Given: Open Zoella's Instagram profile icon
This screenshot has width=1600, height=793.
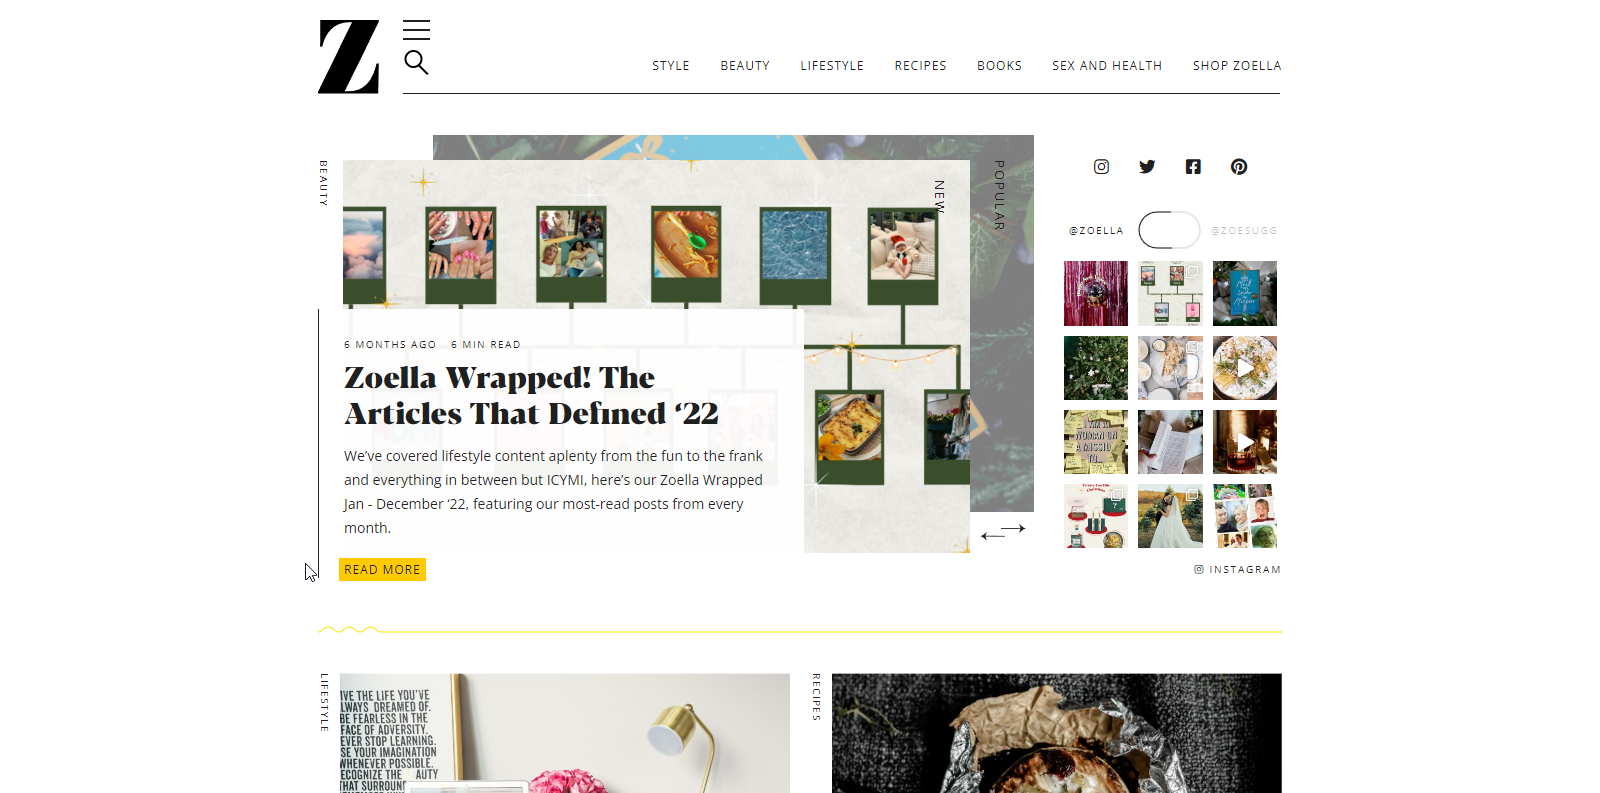Looking at the screenshot, I should pos(1101,167).
